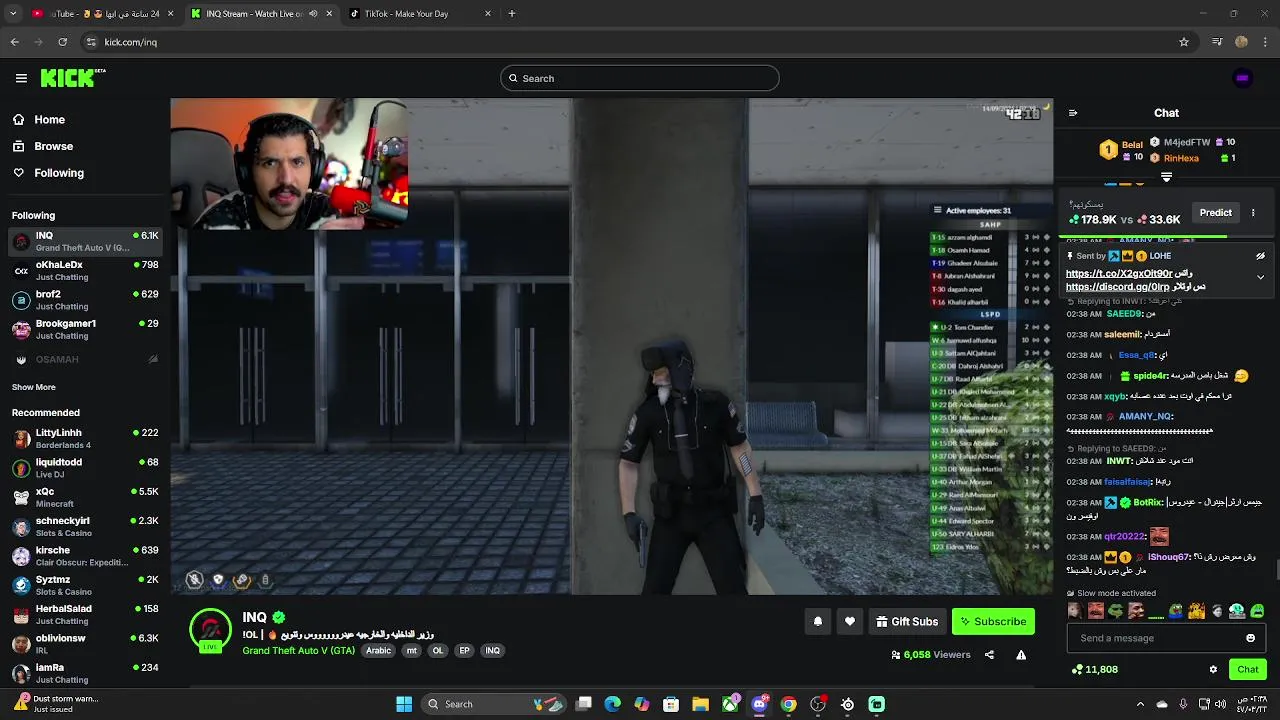Open recommended channel HerbalSalad

click(85, 614)
